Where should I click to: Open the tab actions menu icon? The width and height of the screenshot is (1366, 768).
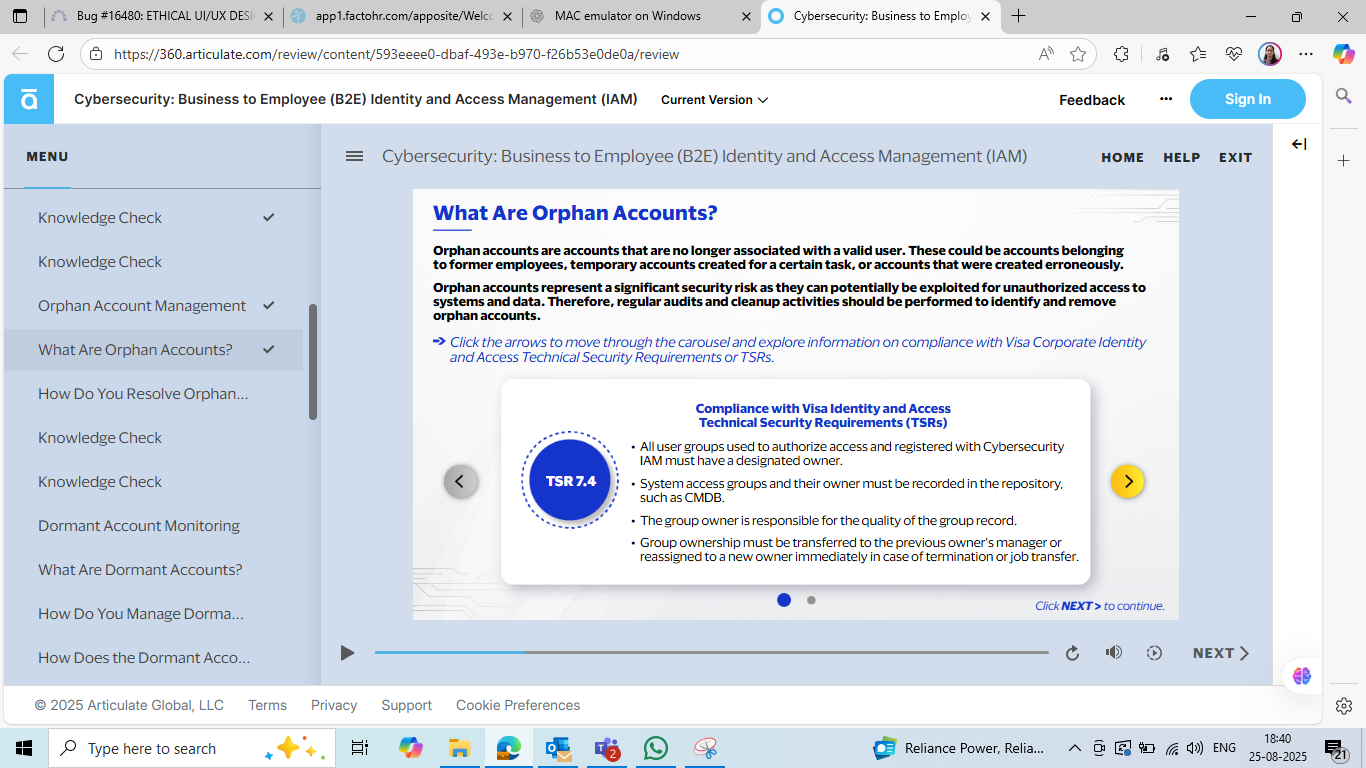point(20,16)
